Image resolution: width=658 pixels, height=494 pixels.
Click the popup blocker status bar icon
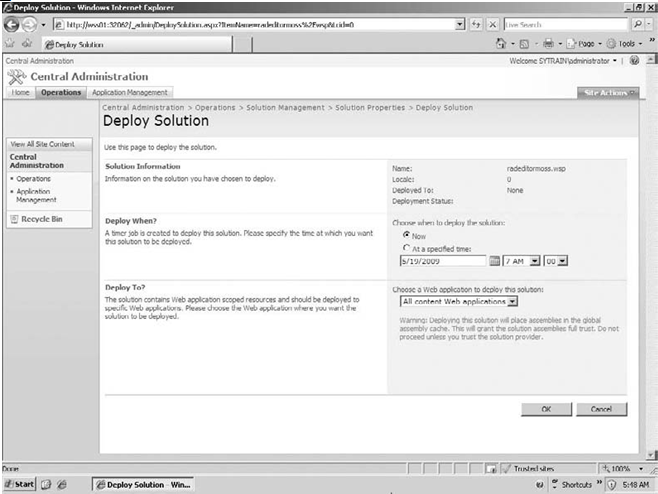[x=491, y=468]
